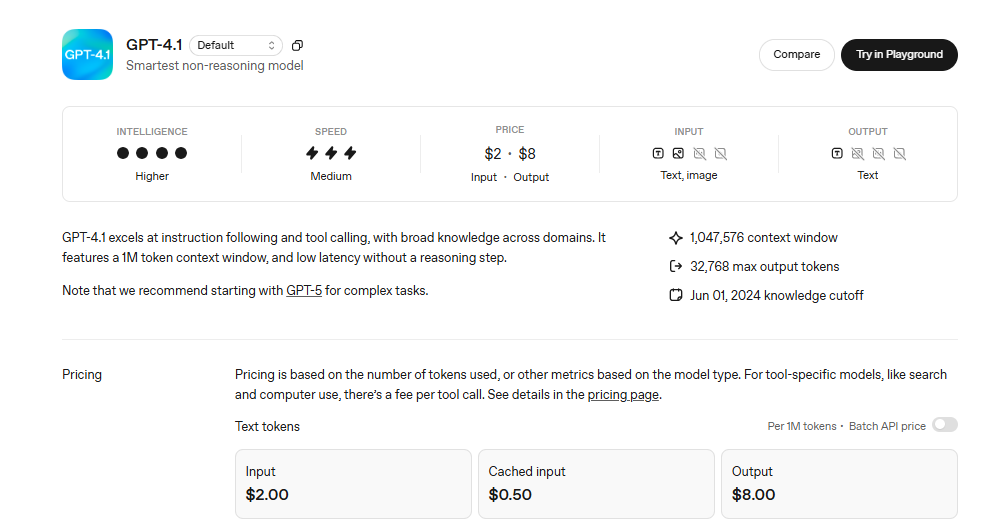
Task: Click the context window sparkle icon
Action: (676, 238)
